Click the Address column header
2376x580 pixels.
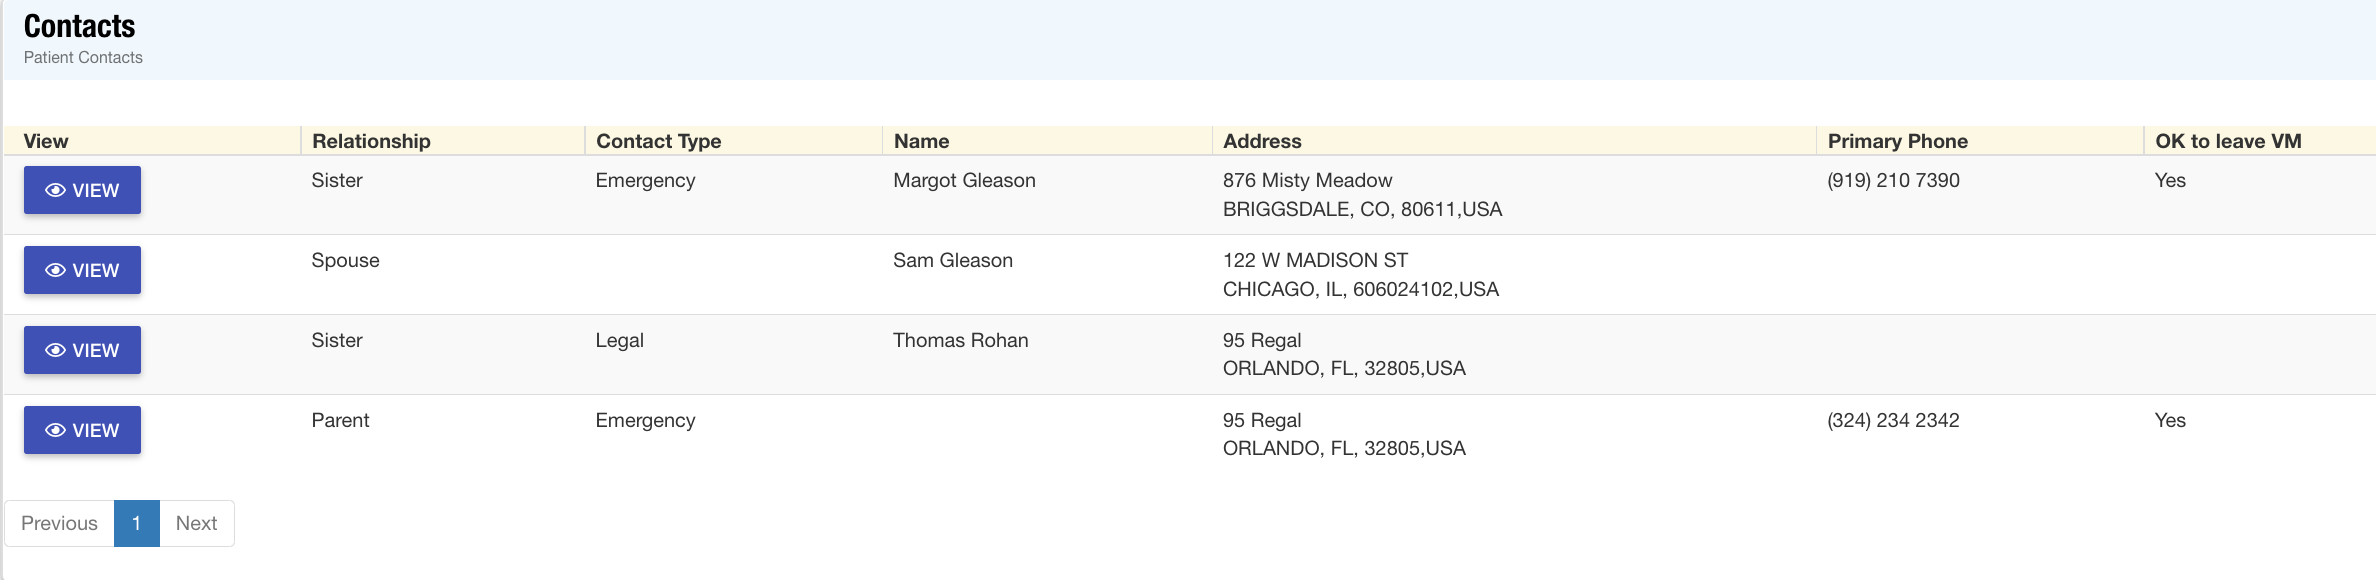[x=1260, y=141]
